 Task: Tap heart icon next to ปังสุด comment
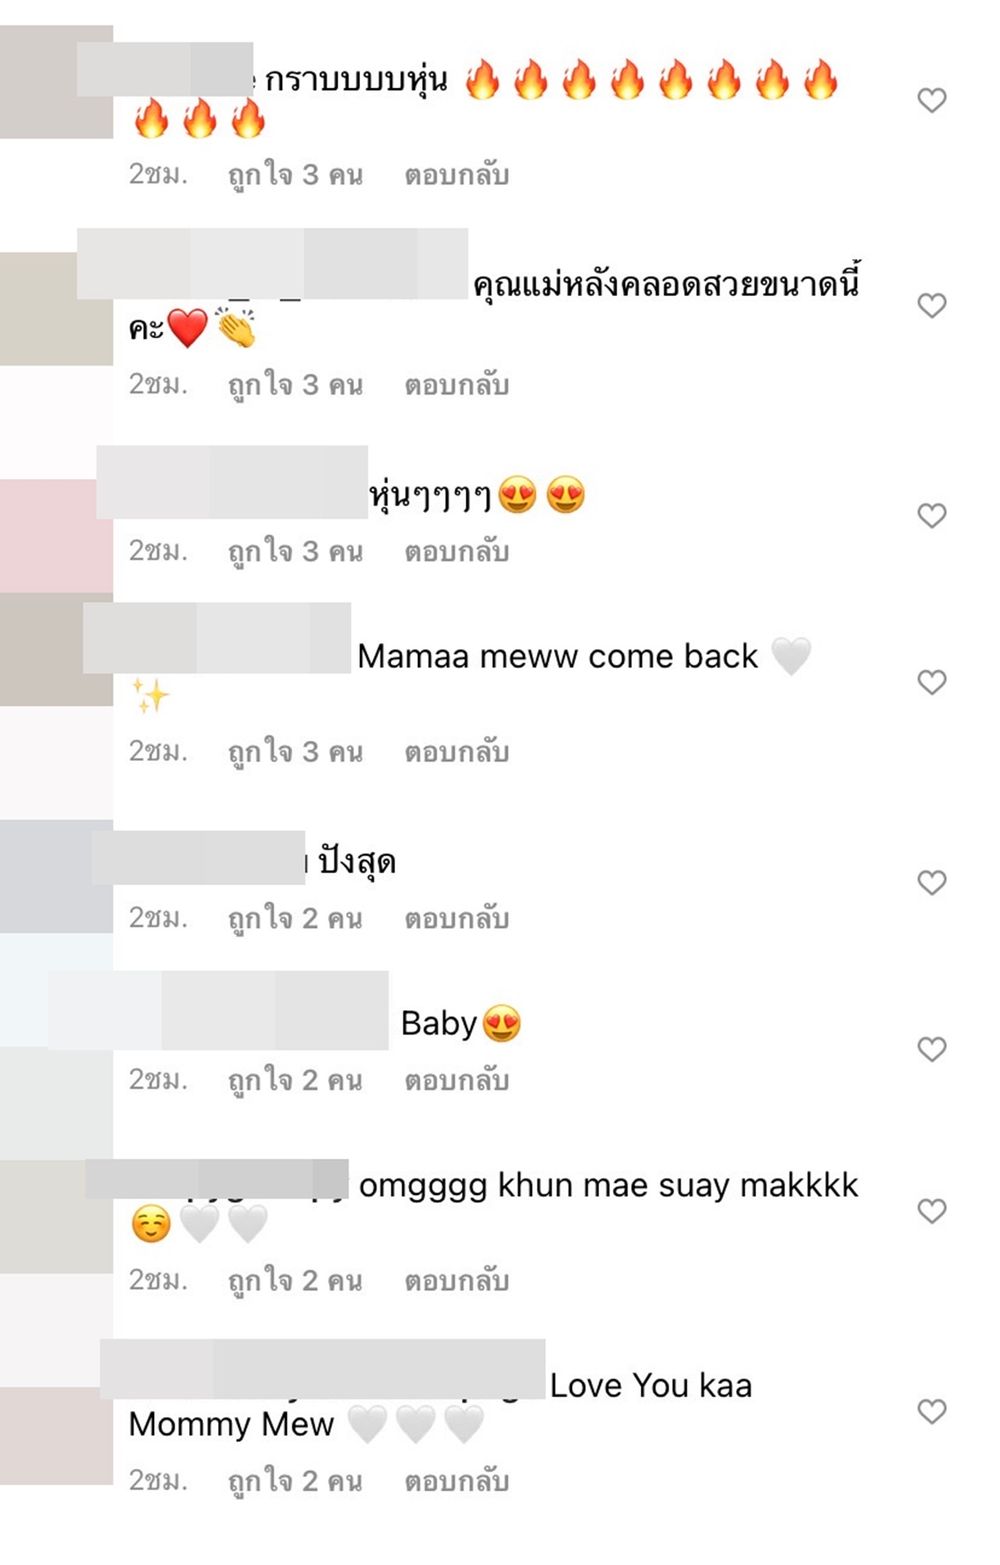pos(931,882)
